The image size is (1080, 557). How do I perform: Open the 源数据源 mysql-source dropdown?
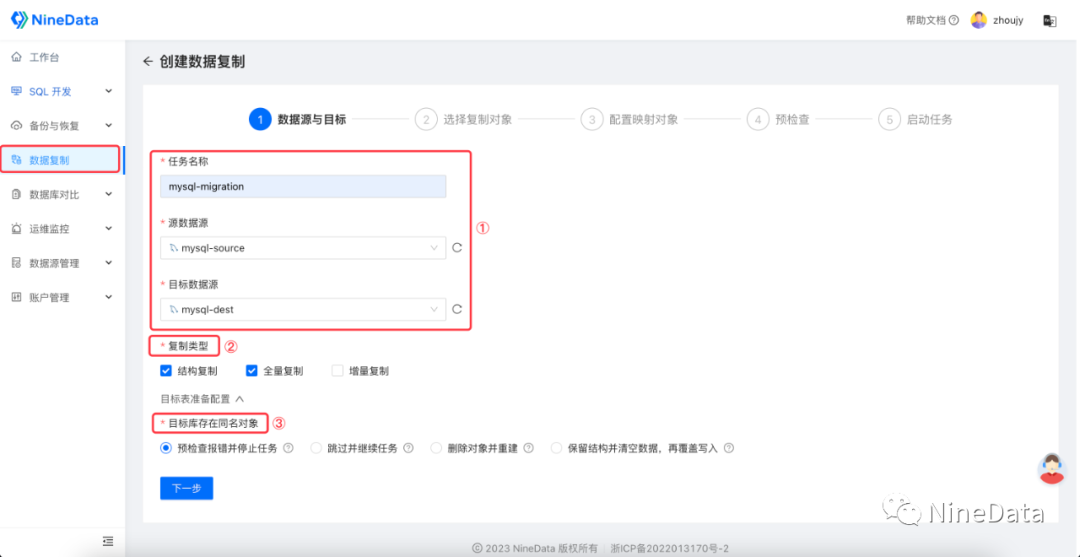pos(303,248)
